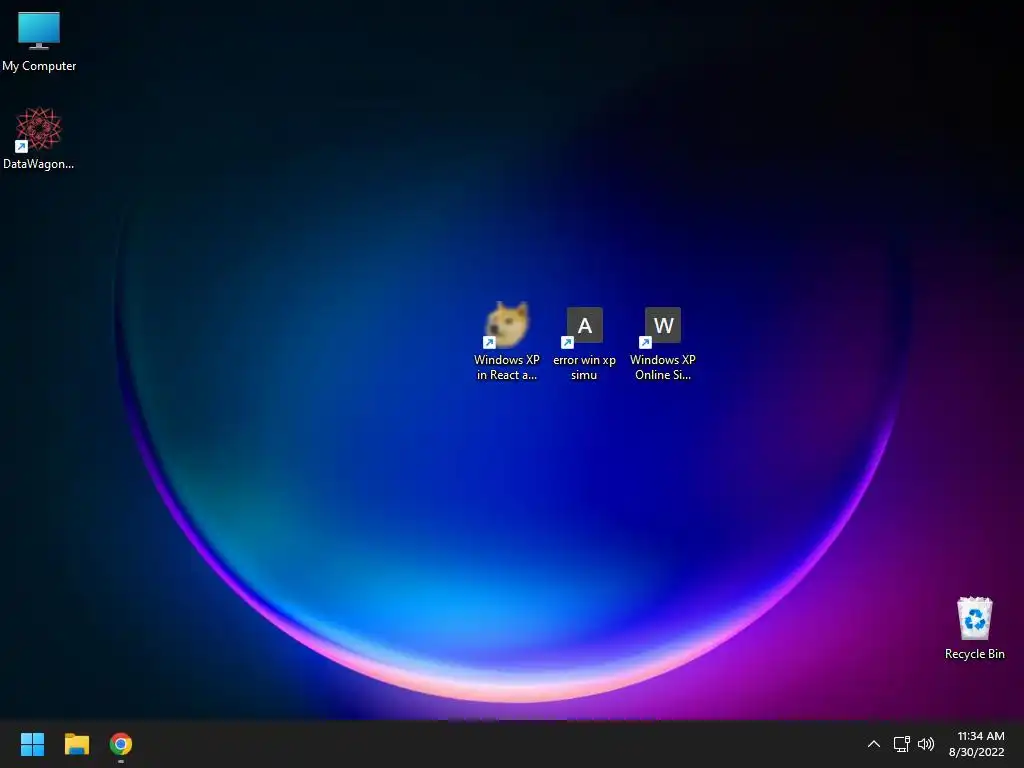Image resolution: width=1024 pixels, height=768 pixels.
Task: Show hidden tray icons chevron
Action: (874, 744)
